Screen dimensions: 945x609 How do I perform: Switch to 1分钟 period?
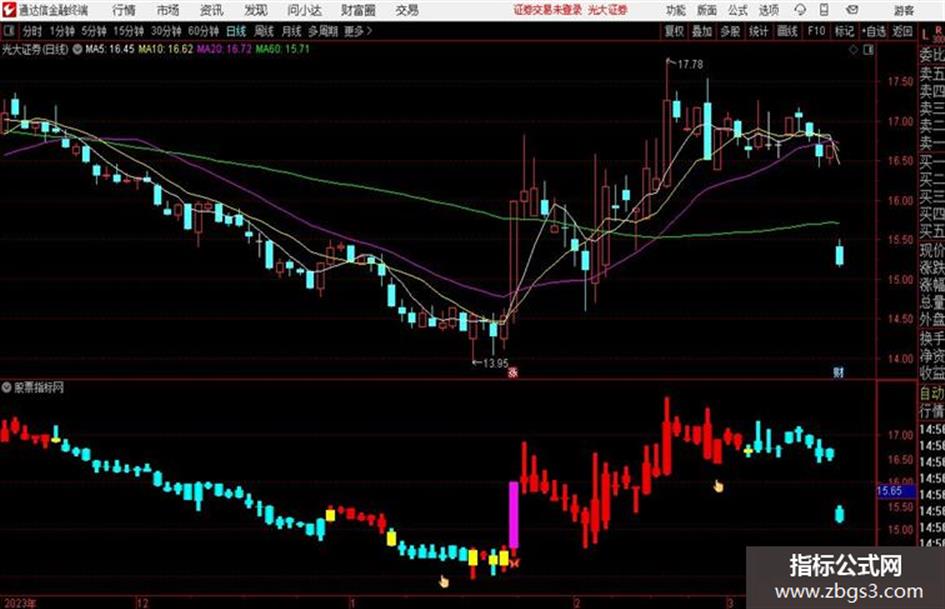(62, 31)
